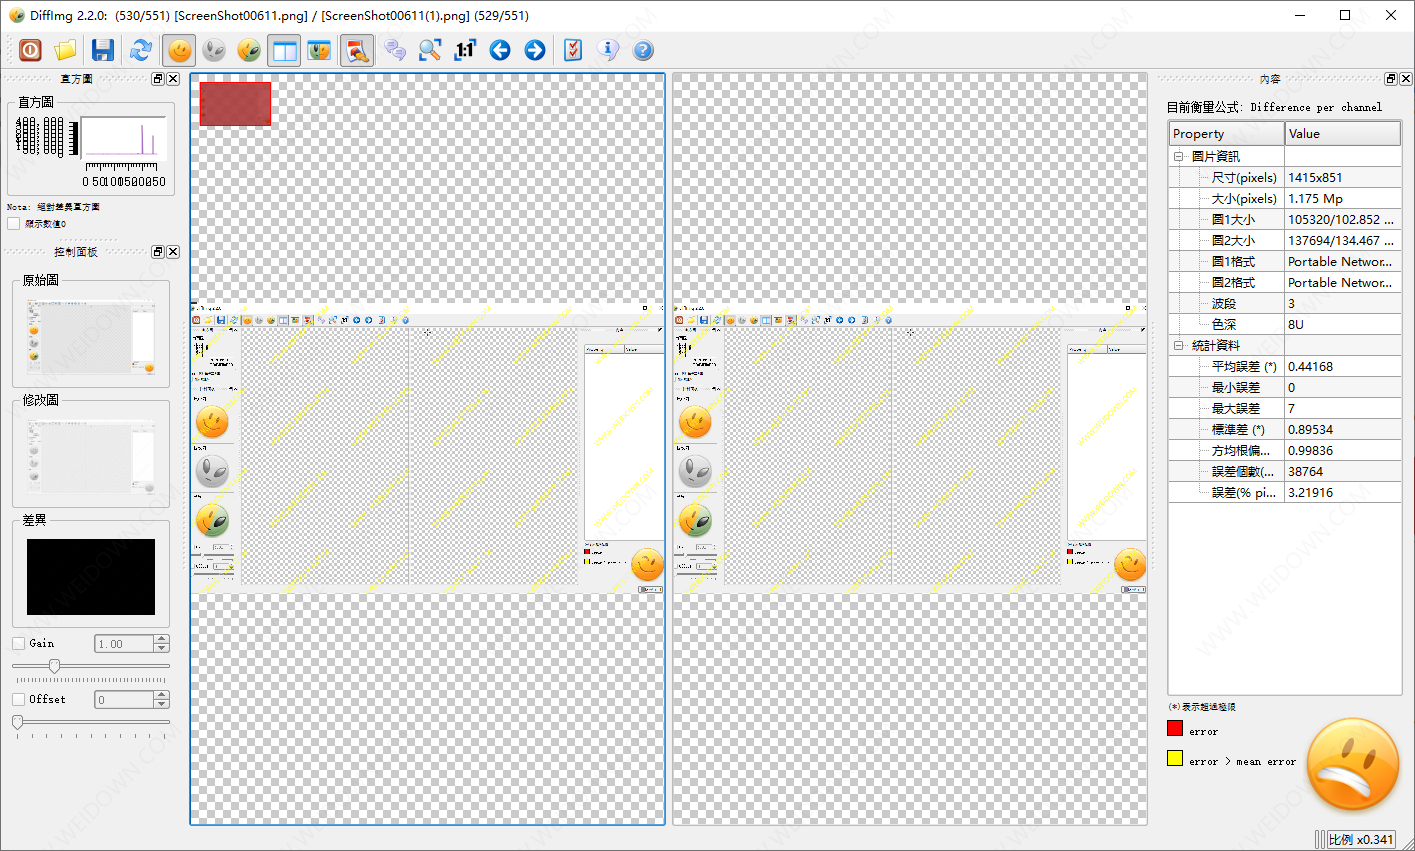
Task: Select the 圖1大小 row
Action: click(1285, 219)
